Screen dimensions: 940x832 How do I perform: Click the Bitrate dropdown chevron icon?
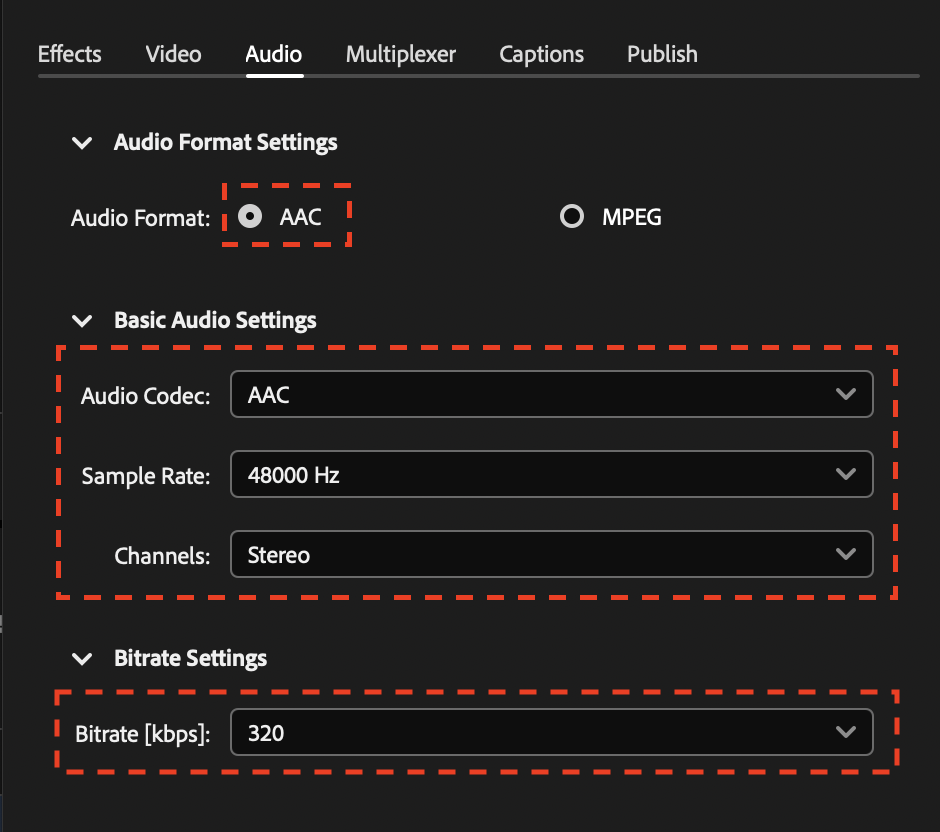(x=846, y=732)
